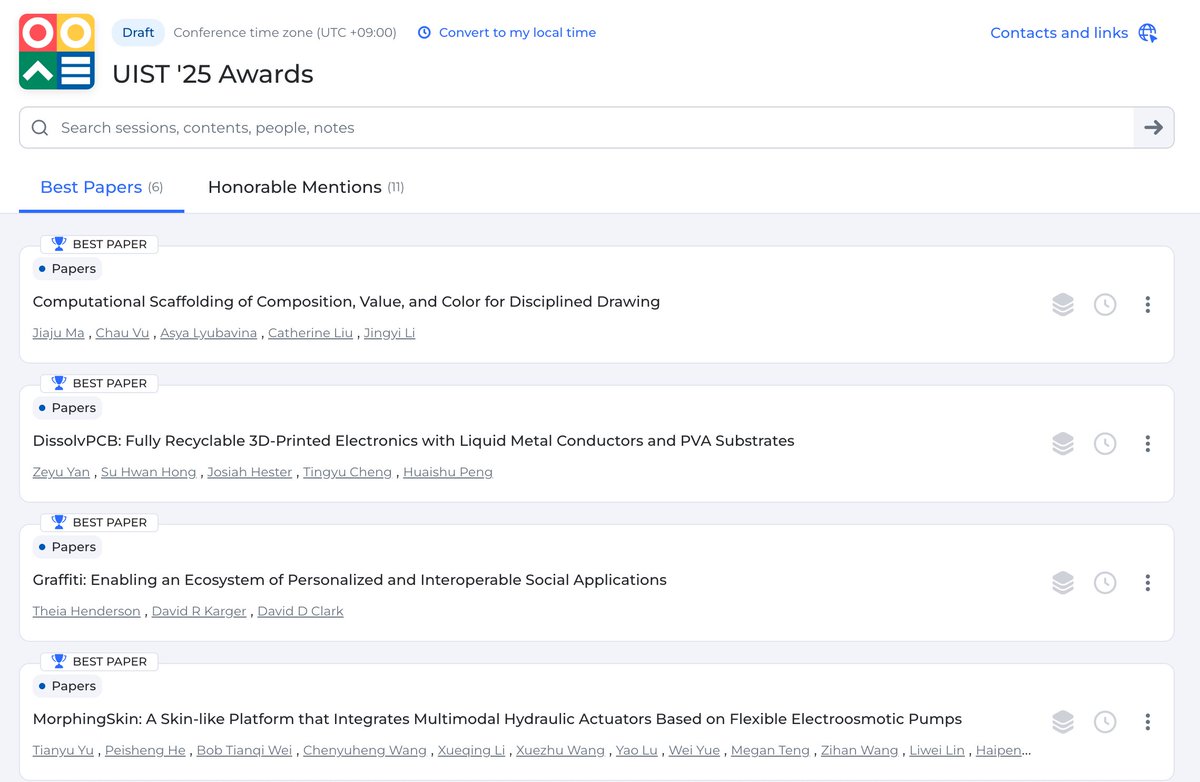The image size is (1200, 782).
Task: Open author Su Hwan Hong
Action: (x=149, y=472)
